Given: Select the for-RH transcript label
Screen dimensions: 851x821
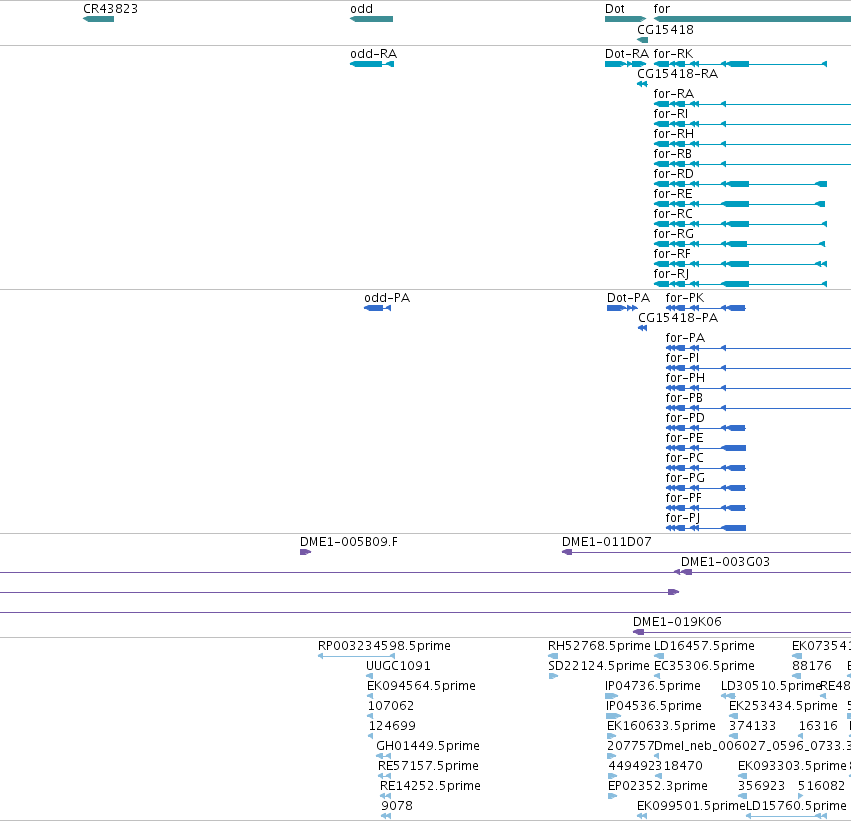Looking at the screenshot, I should (674, 134).
